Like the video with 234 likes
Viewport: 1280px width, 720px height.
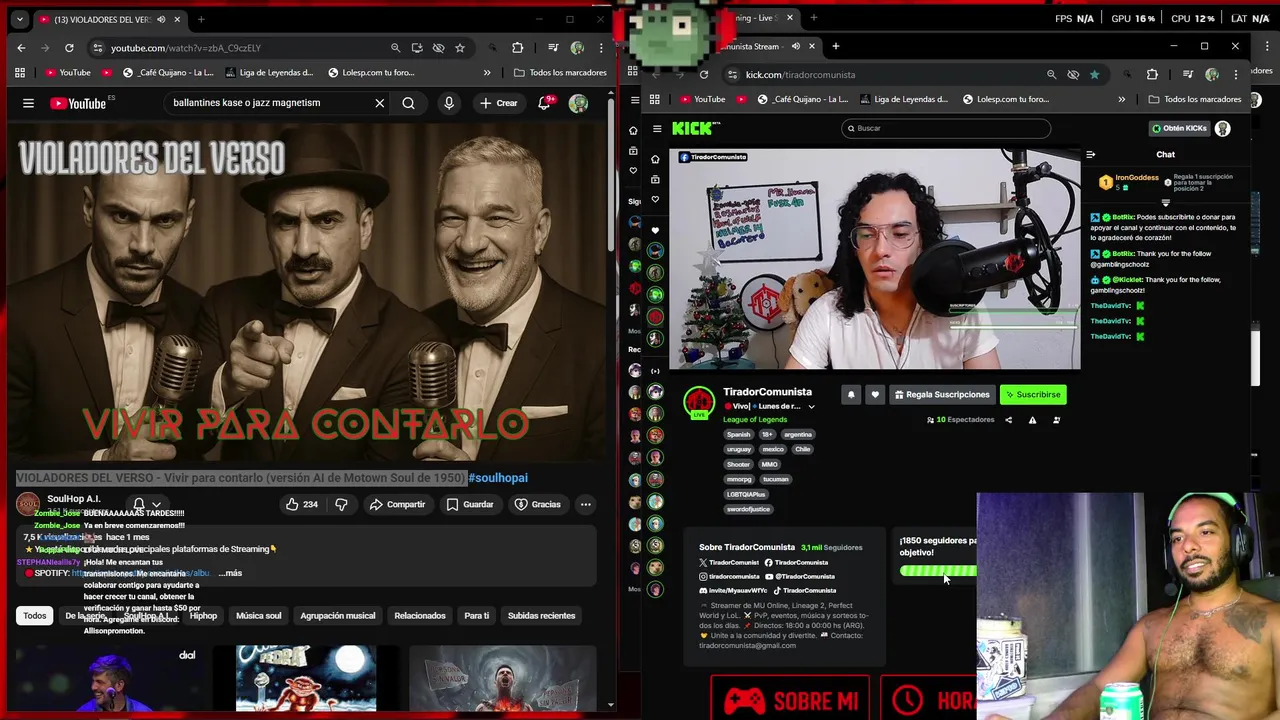[302, 504]
